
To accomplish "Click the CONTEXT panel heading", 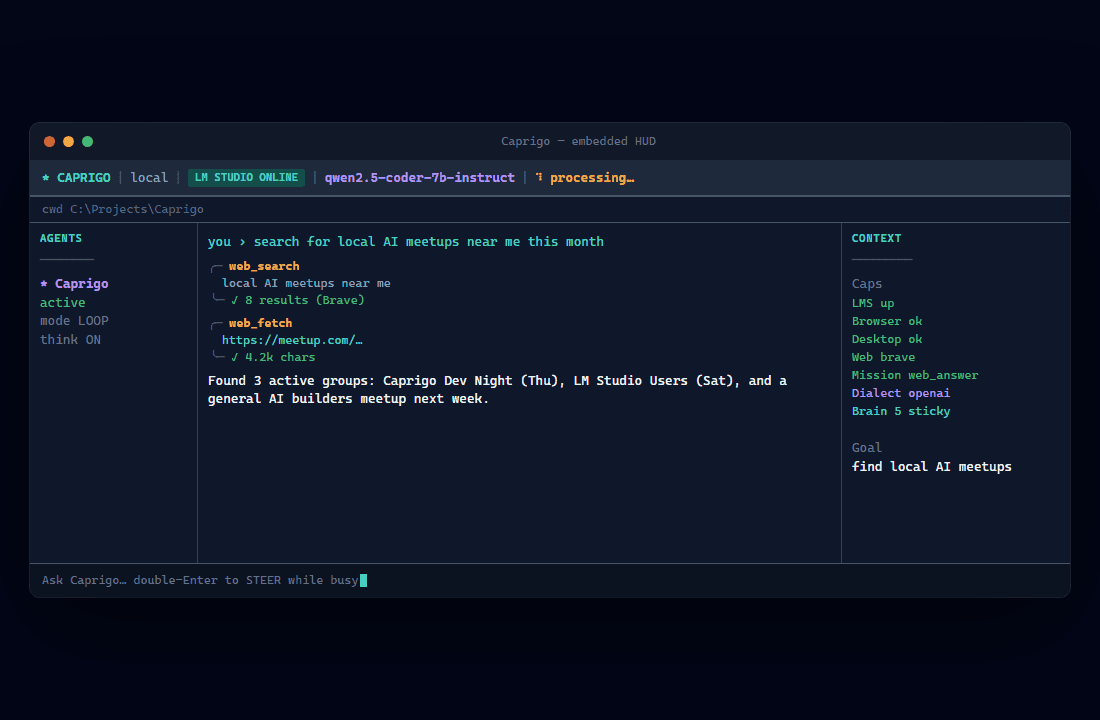I will [876, 239].
